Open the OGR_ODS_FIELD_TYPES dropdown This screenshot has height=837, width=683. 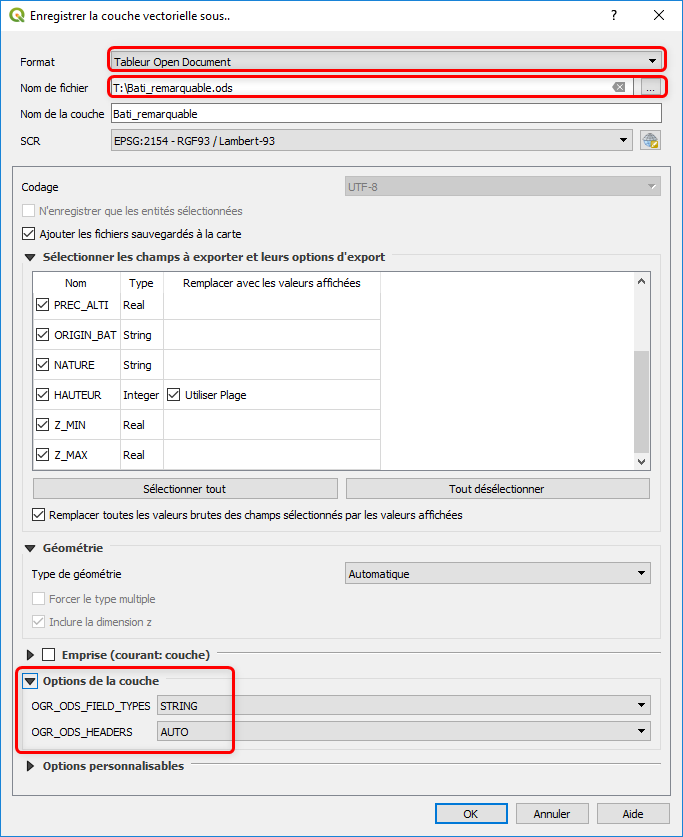pos(403,706)
